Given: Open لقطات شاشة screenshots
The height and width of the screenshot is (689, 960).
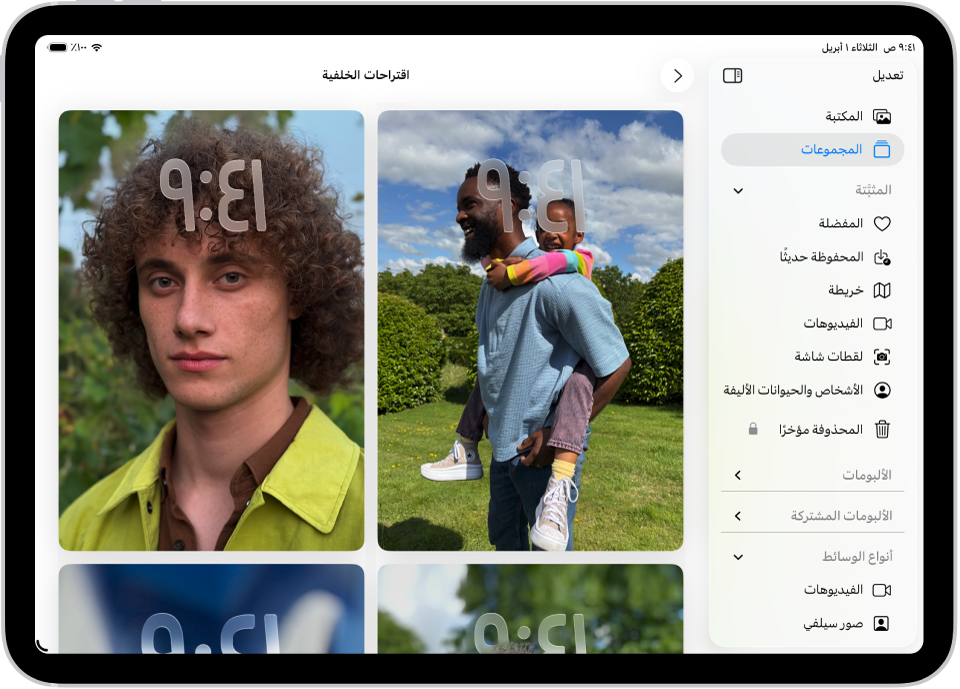Looking at the screenshot, I should click(x=812, y=356).
